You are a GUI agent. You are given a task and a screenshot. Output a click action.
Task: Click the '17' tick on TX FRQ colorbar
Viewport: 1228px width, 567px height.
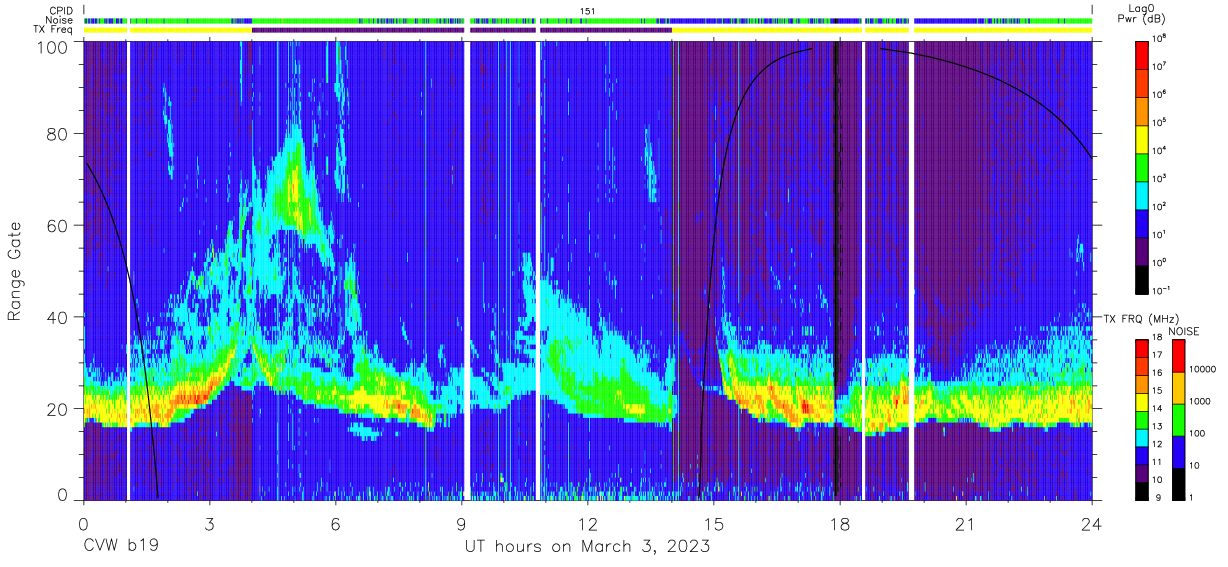[x=1159, y=355]
